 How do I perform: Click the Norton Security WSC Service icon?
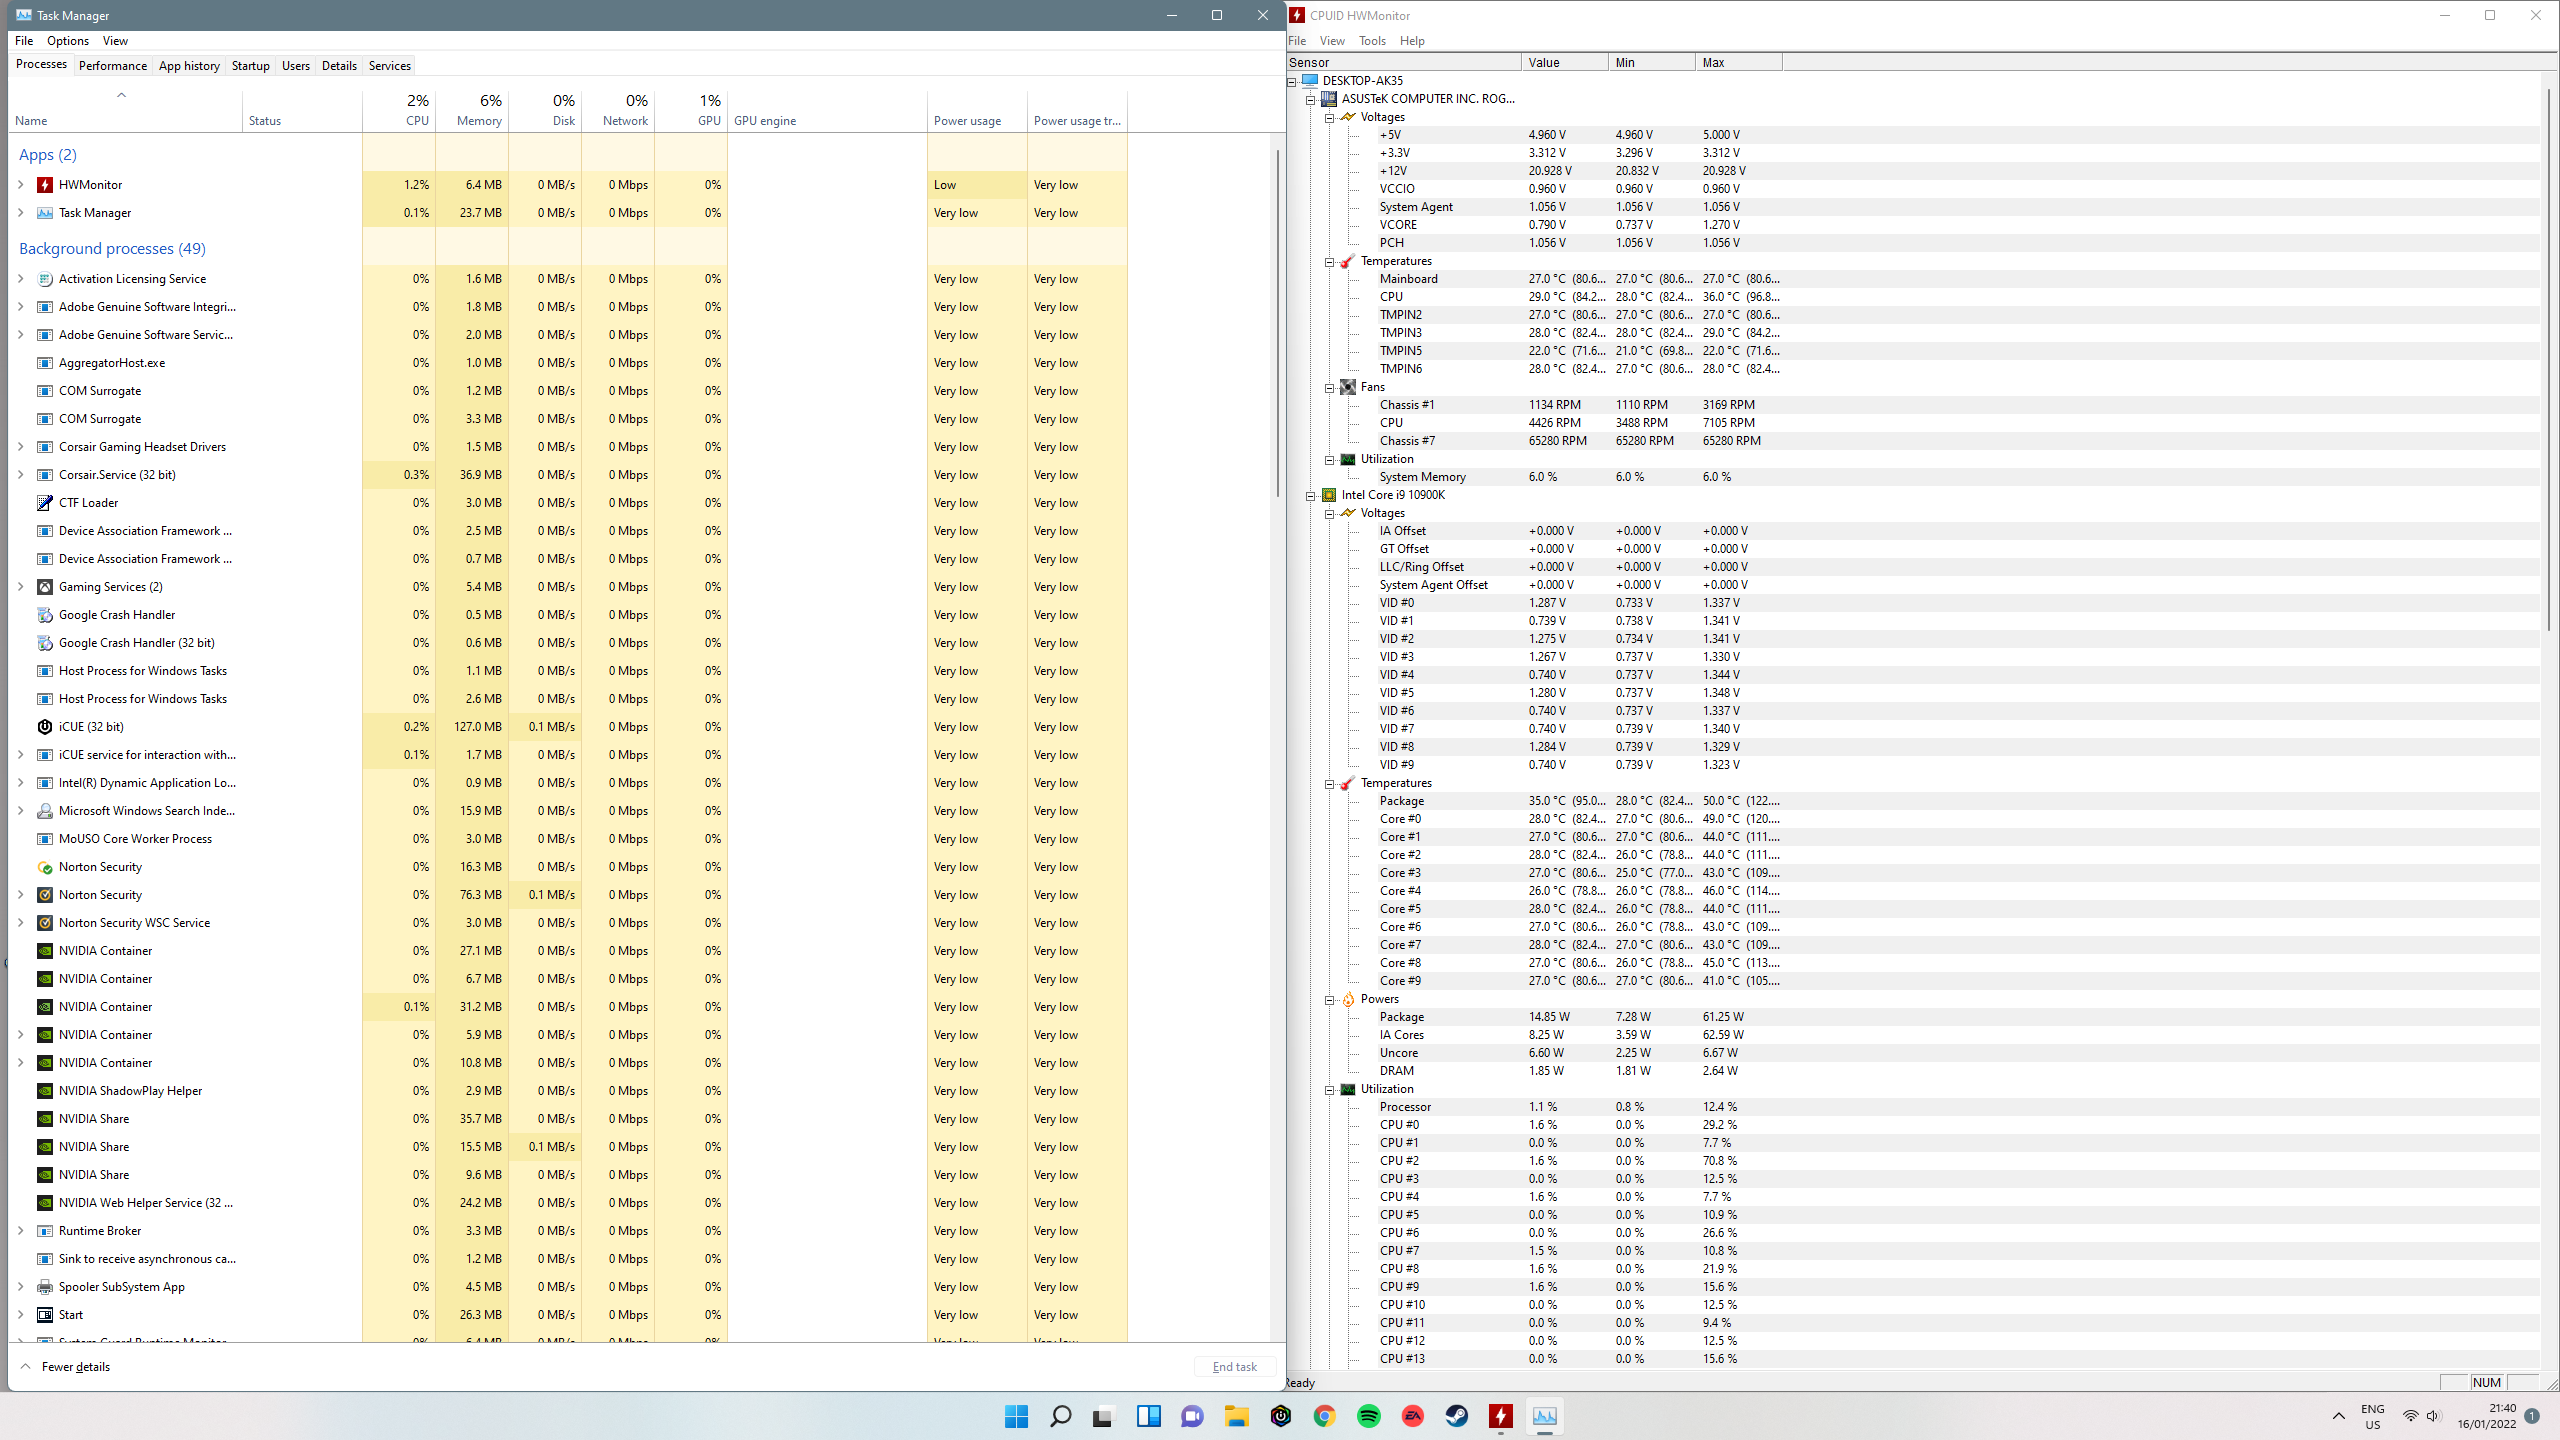coord(45,923)
